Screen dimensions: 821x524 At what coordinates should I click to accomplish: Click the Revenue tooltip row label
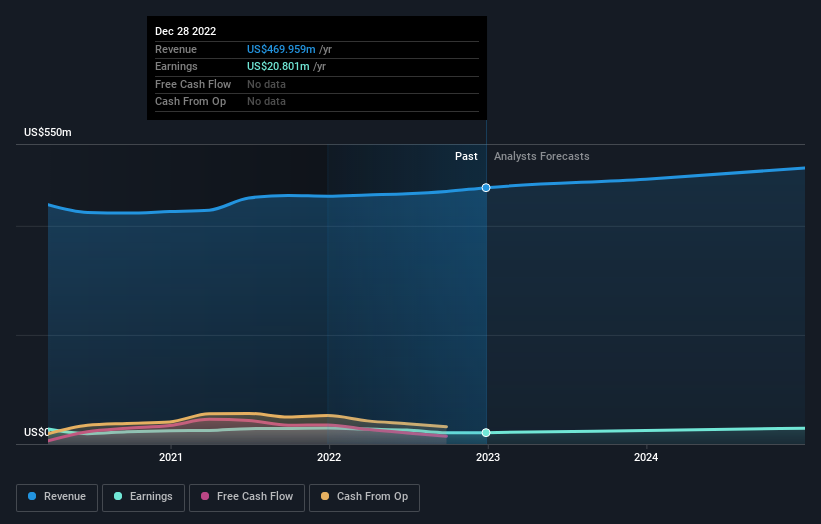pyautogui.click(x=176, y=49)
